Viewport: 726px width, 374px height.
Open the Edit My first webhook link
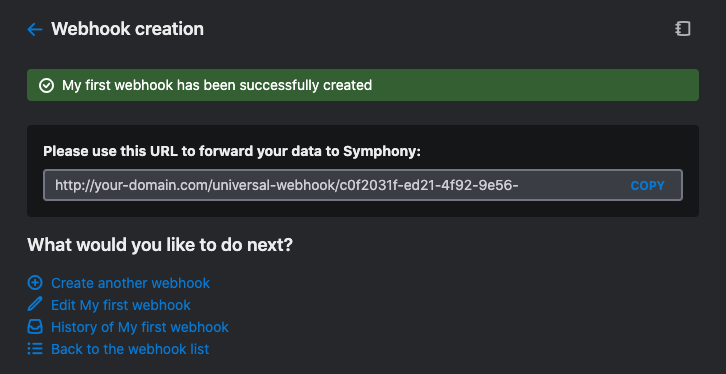click(x=121, y=305)
